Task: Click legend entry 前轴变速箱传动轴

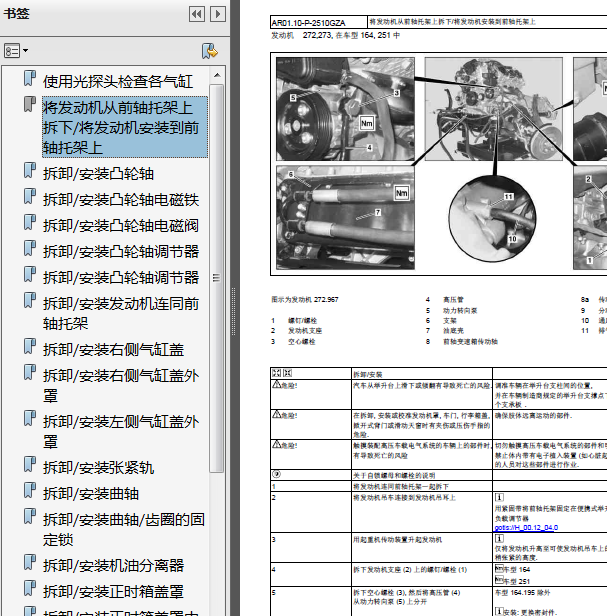Action: [470, 341]
